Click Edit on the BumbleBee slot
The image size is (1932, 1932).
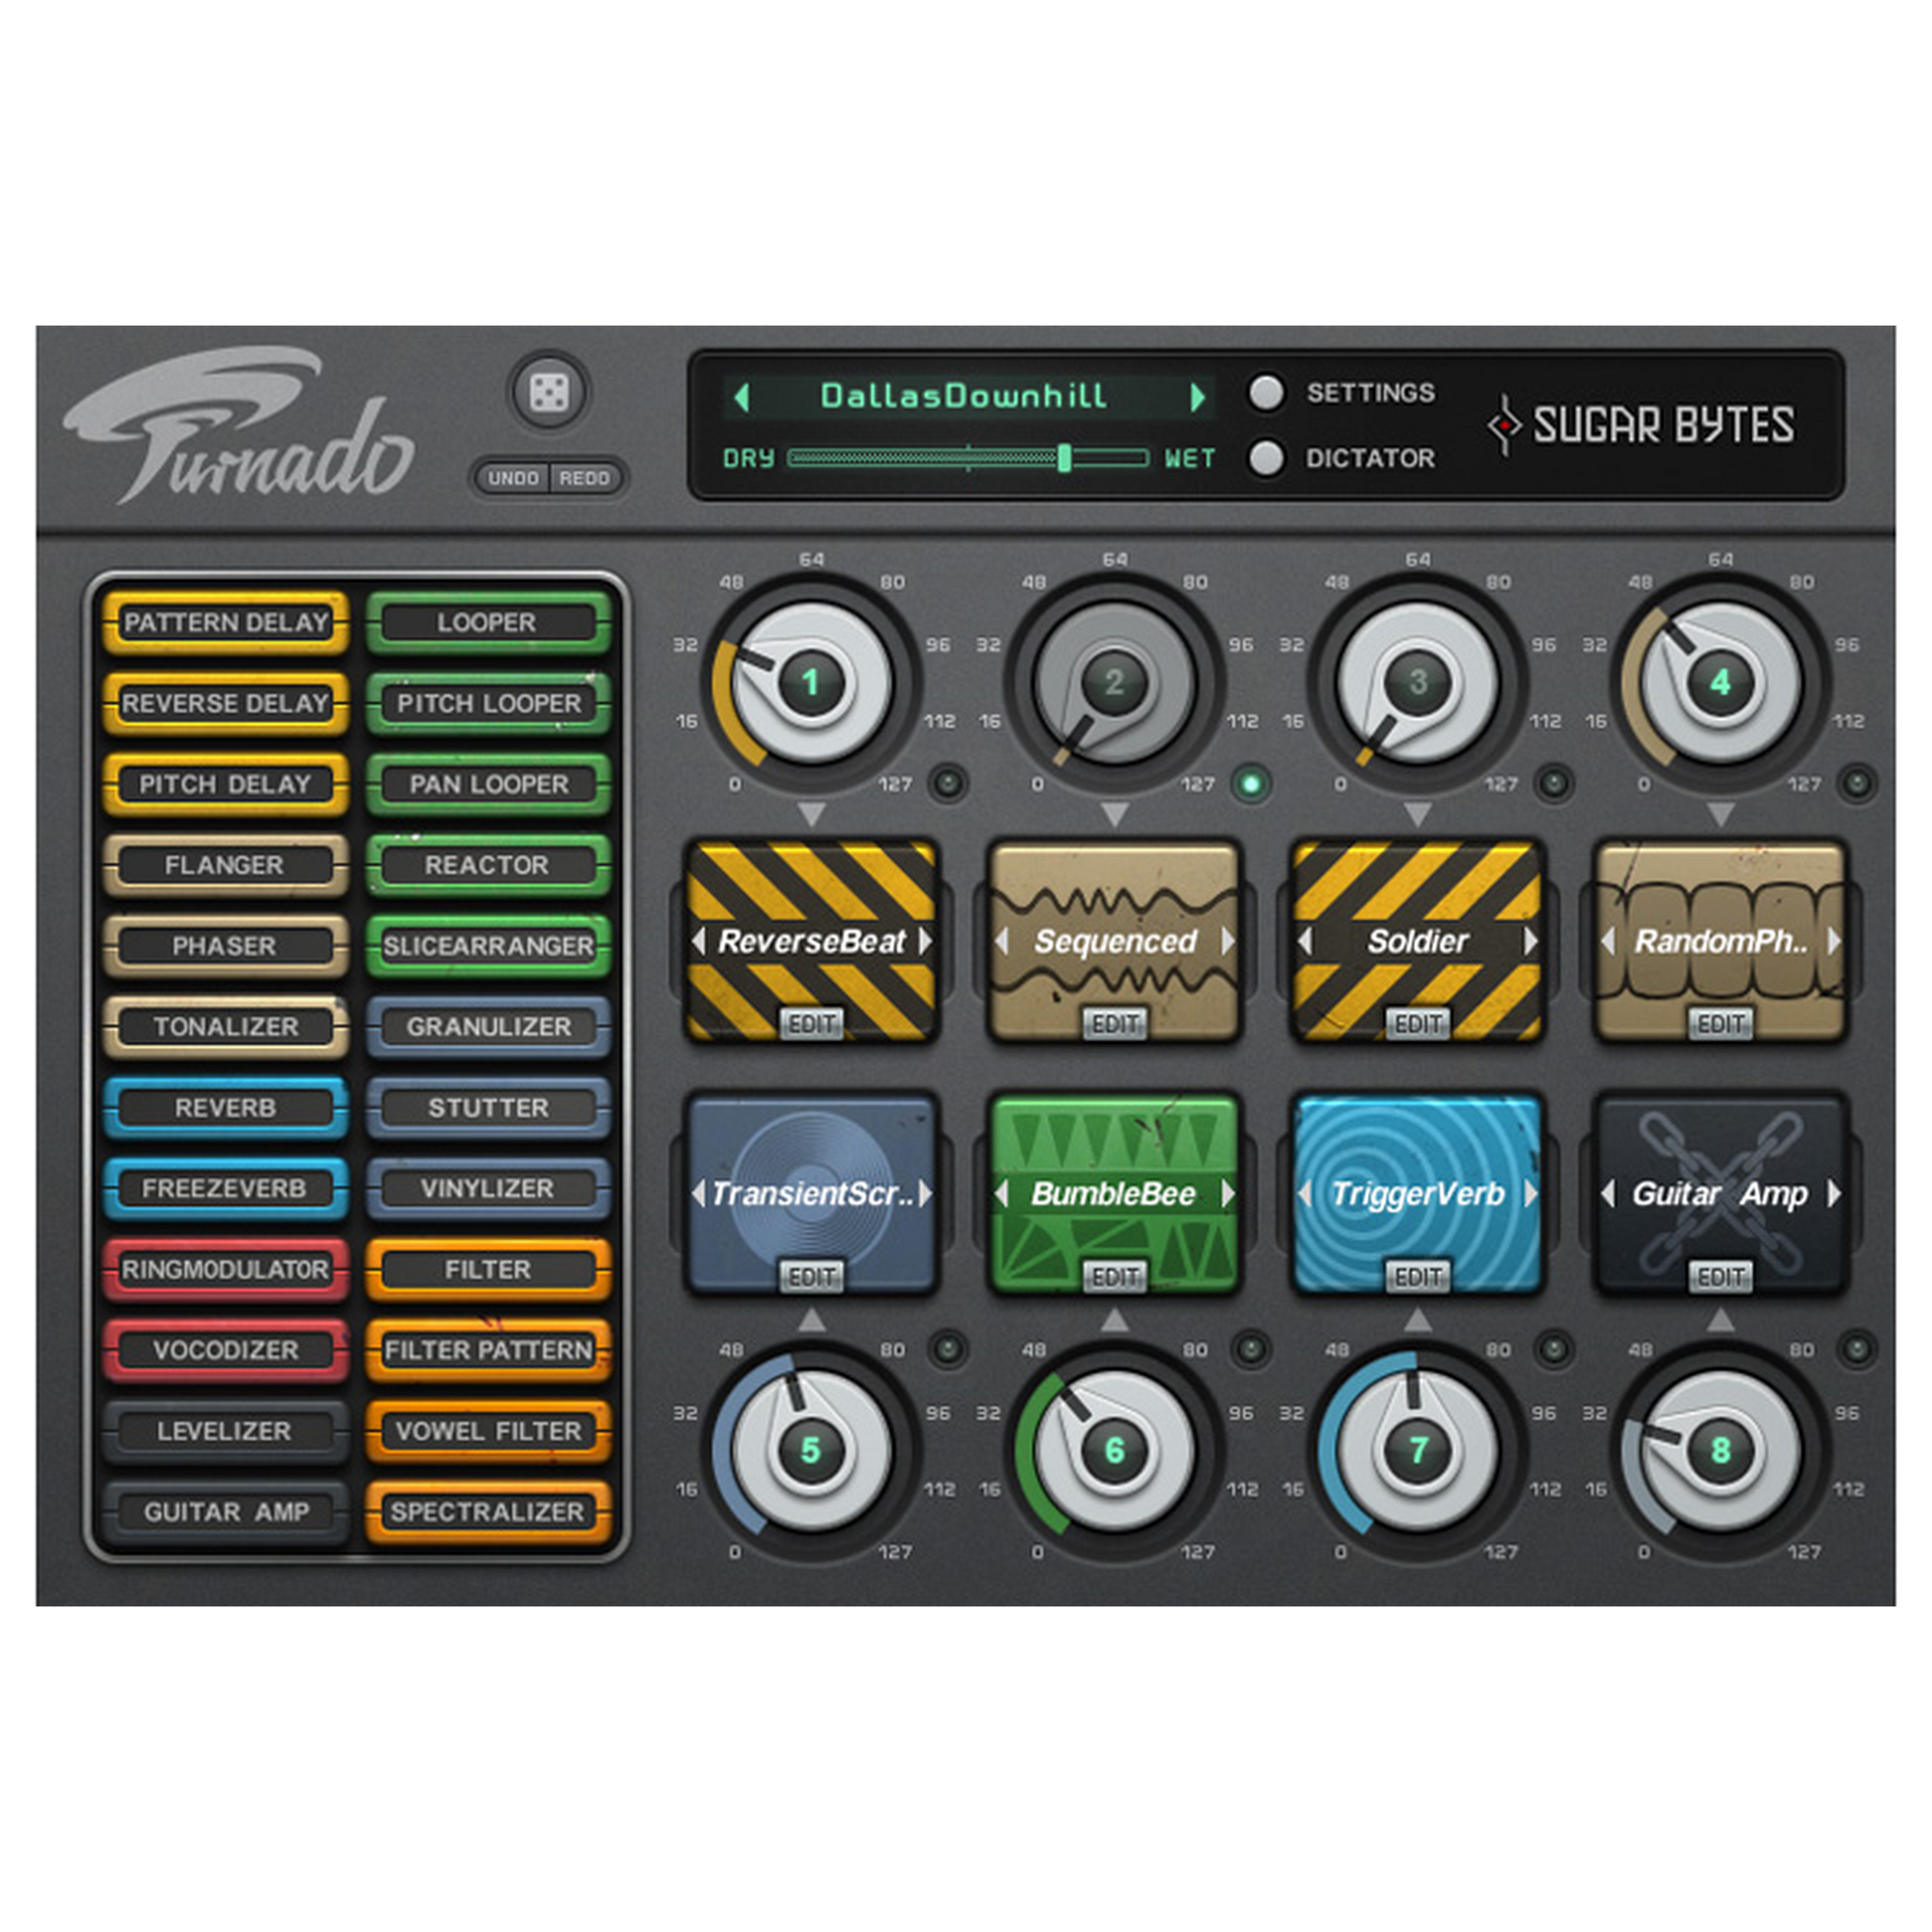coord(1115,1276)
